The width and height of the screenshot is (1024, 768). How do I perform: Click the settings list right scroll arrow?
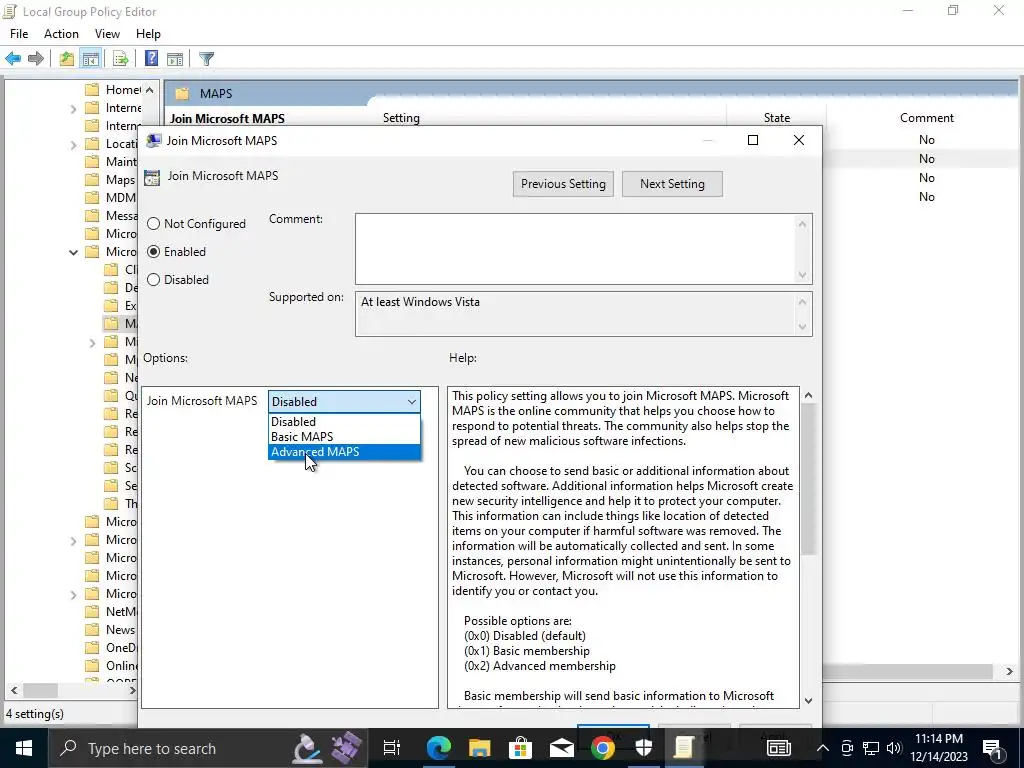point(1009,671)
